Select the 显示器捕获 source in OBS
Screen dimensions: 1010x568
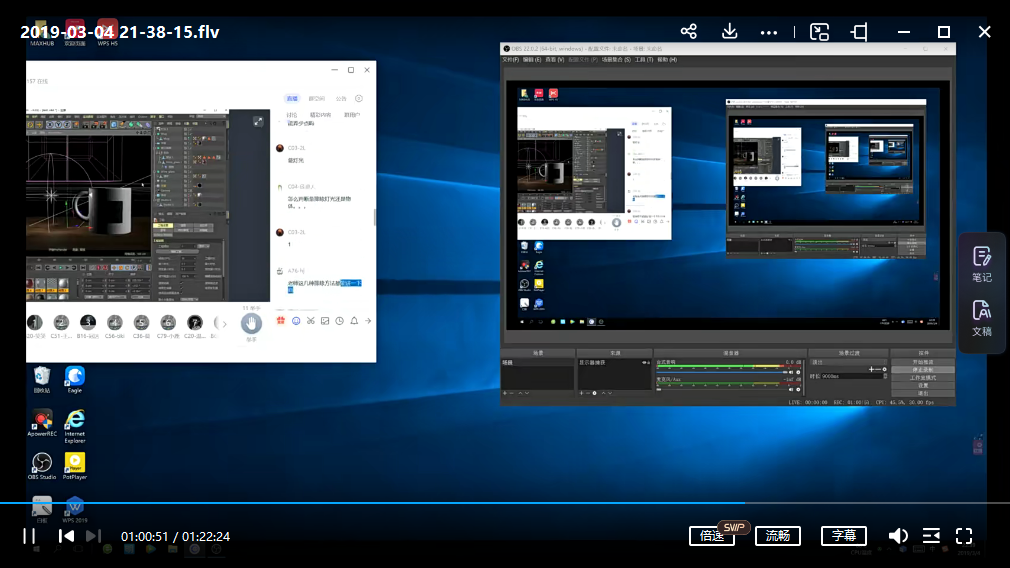(x=613, y=363)
